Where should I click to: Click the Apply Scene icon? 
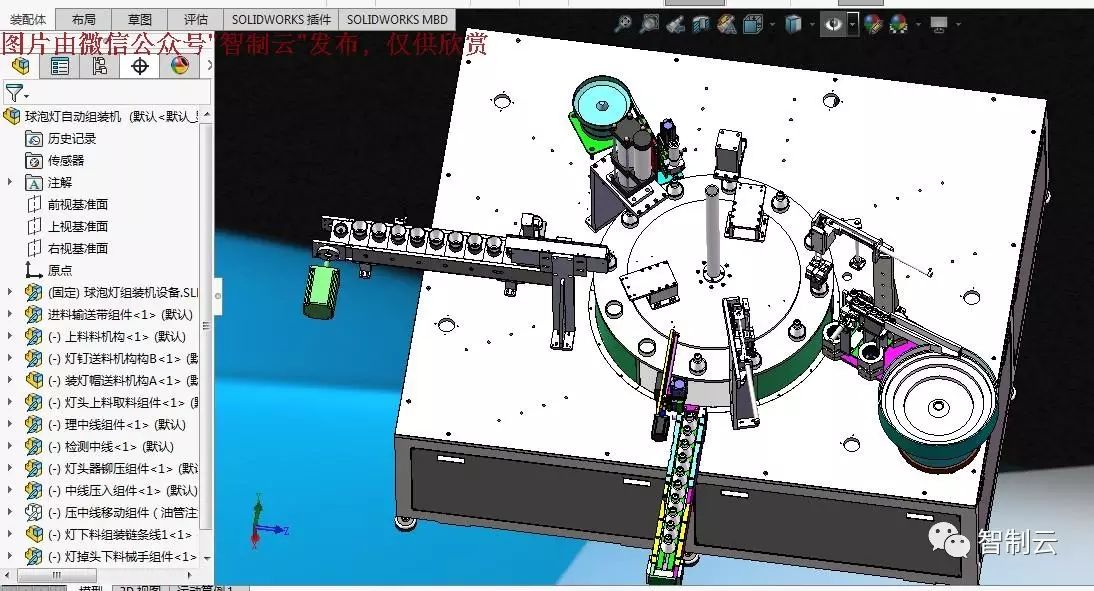899,24
